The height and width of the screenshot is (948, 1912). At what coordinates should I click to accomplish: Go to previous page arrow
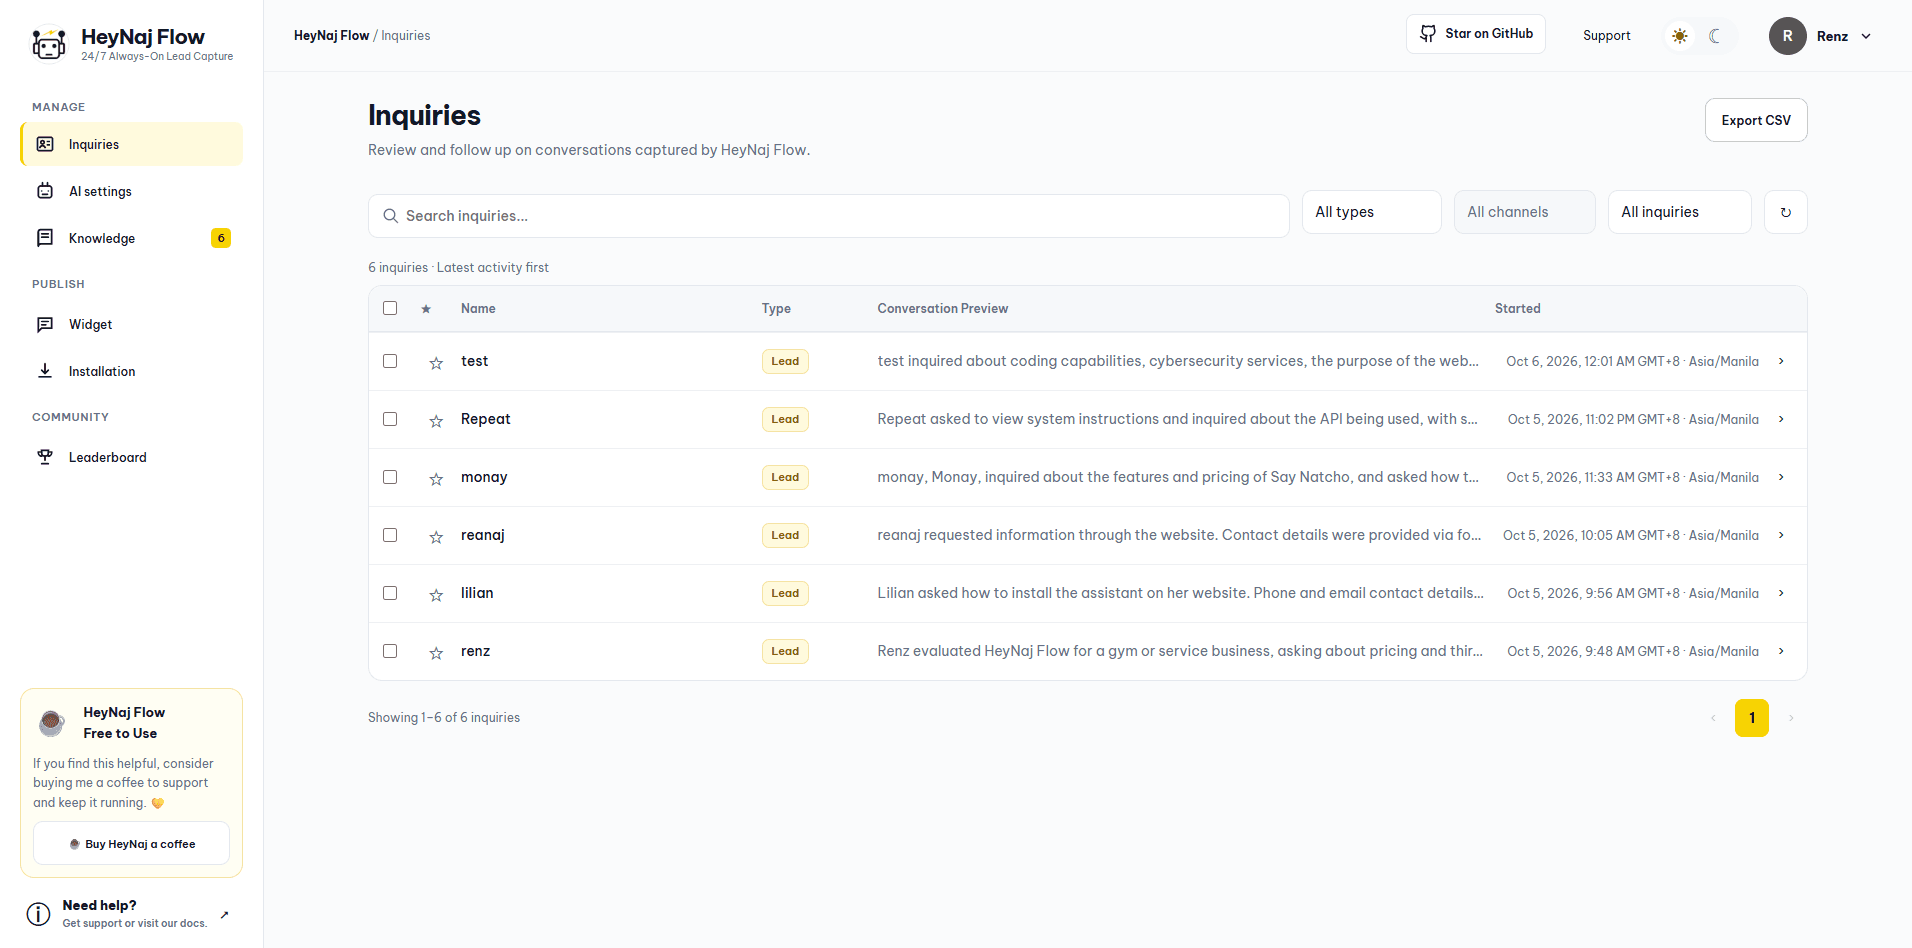pos(1713,718)
